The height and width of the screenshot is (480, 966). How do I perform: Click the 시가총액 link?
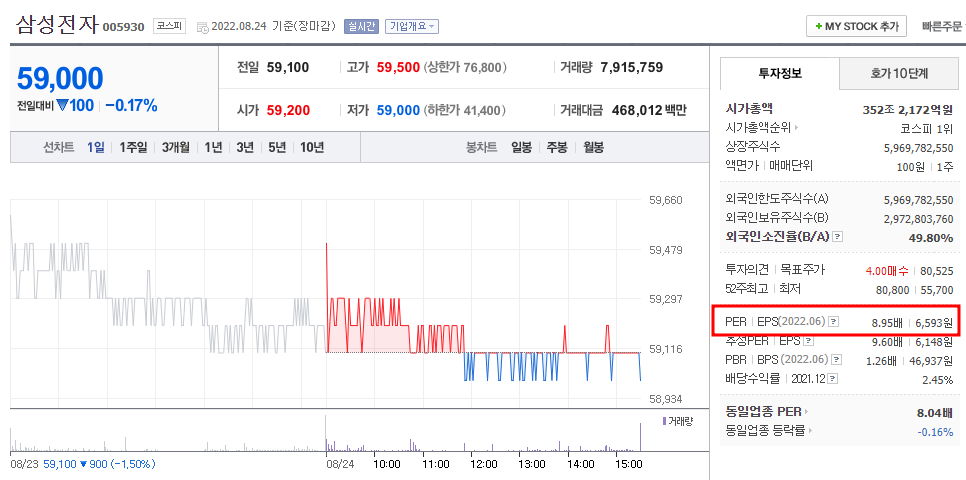[749, 109]
